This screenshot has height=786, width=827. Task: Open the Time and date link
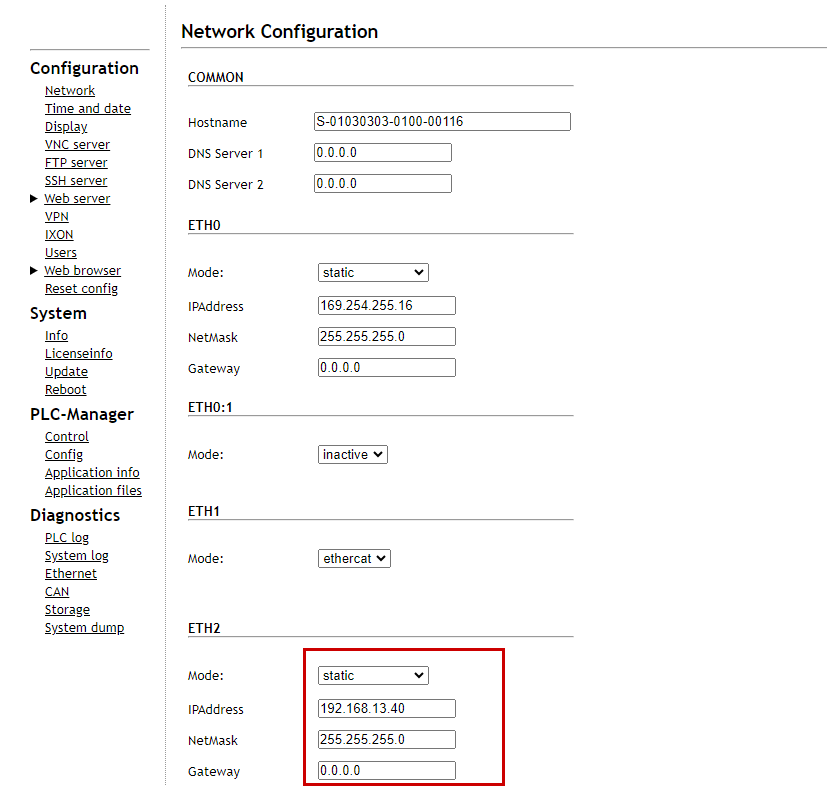88,109
